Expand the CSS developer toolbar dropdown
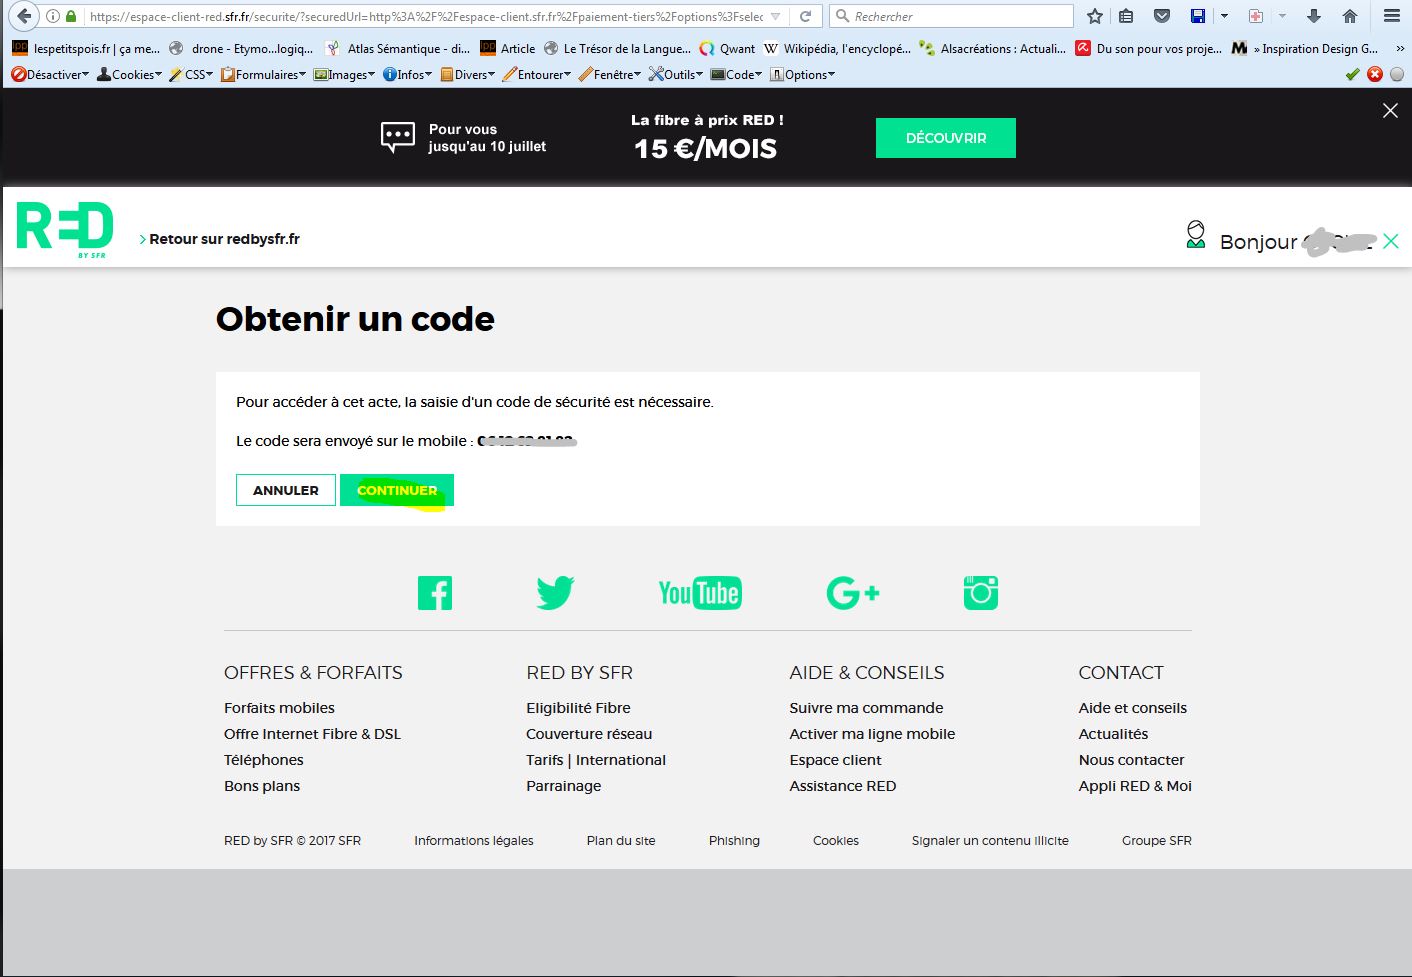Image resolution: width=1412 pixels, height=977 pixels. point(191,74)
